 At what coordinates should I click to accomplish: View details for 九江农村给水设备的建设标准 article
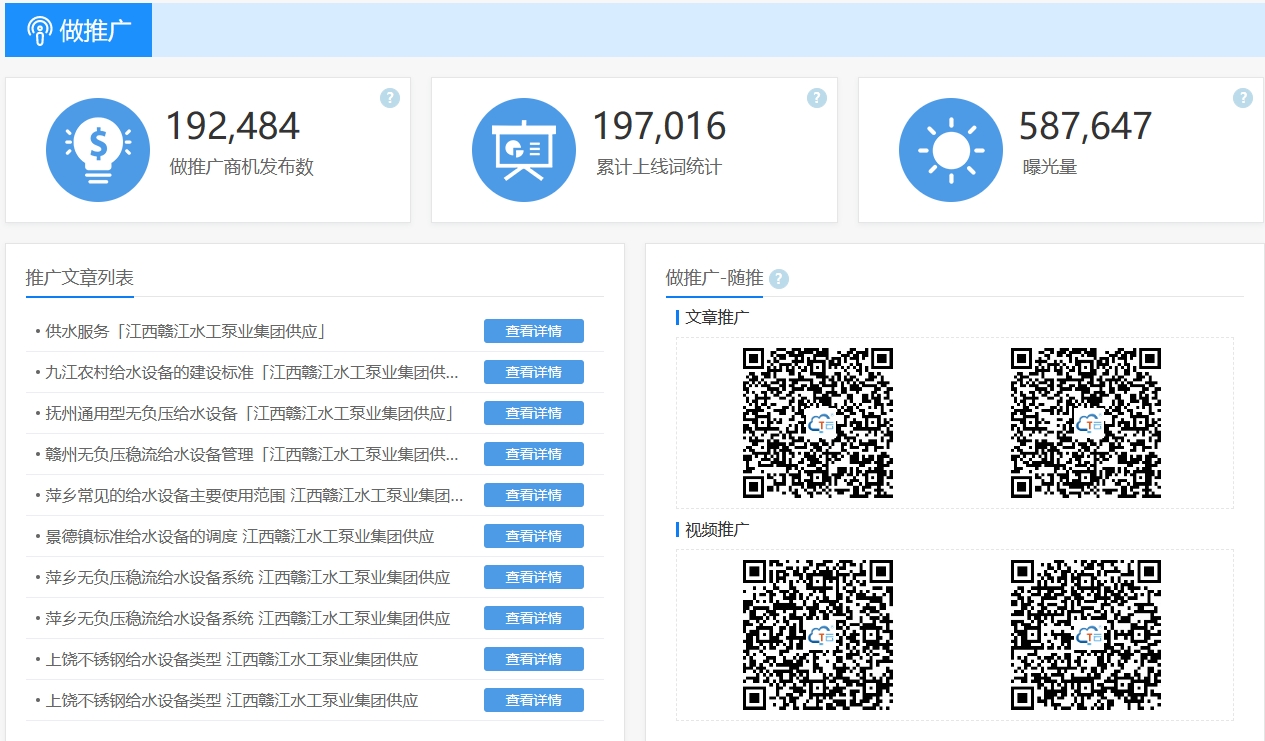[x=534, y=372]
